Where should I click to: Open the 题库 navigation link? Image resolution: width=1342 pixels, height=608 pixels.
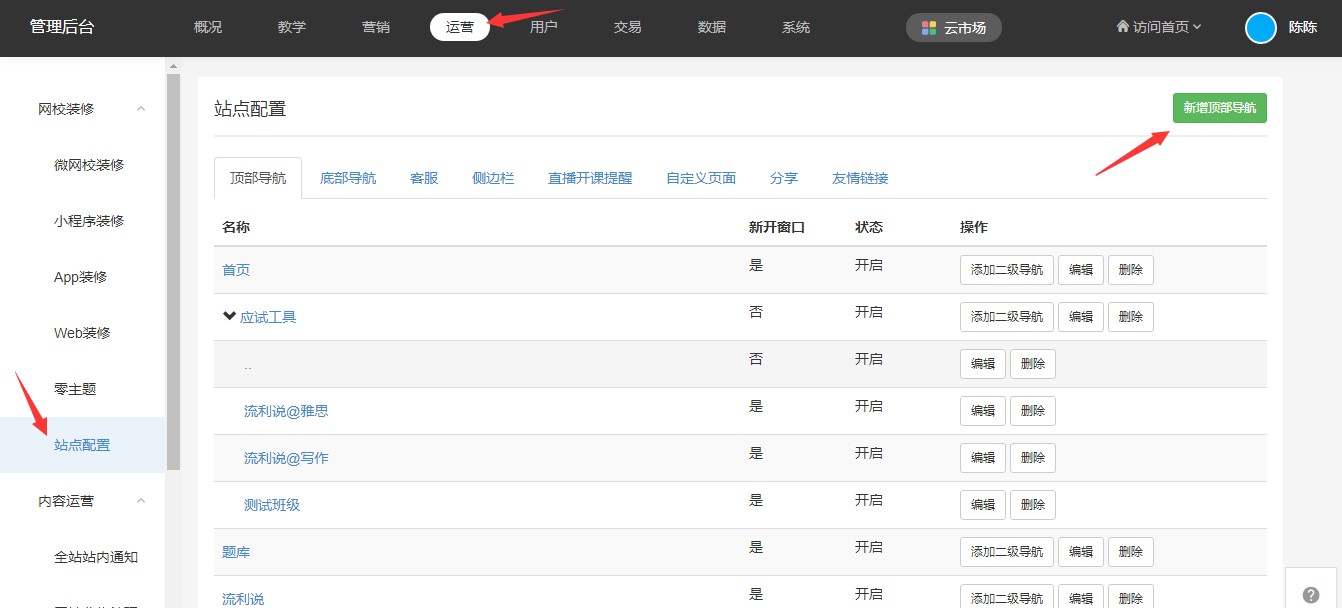(236, 552)
